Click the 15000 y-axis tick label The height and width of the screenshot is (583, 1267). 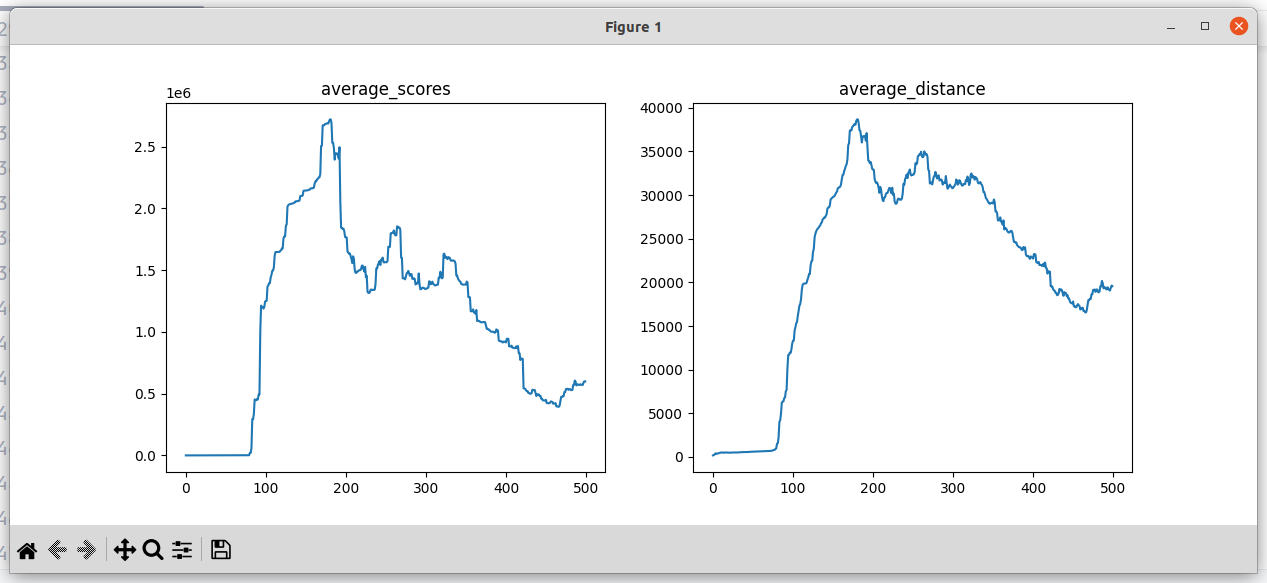(662, 326)
